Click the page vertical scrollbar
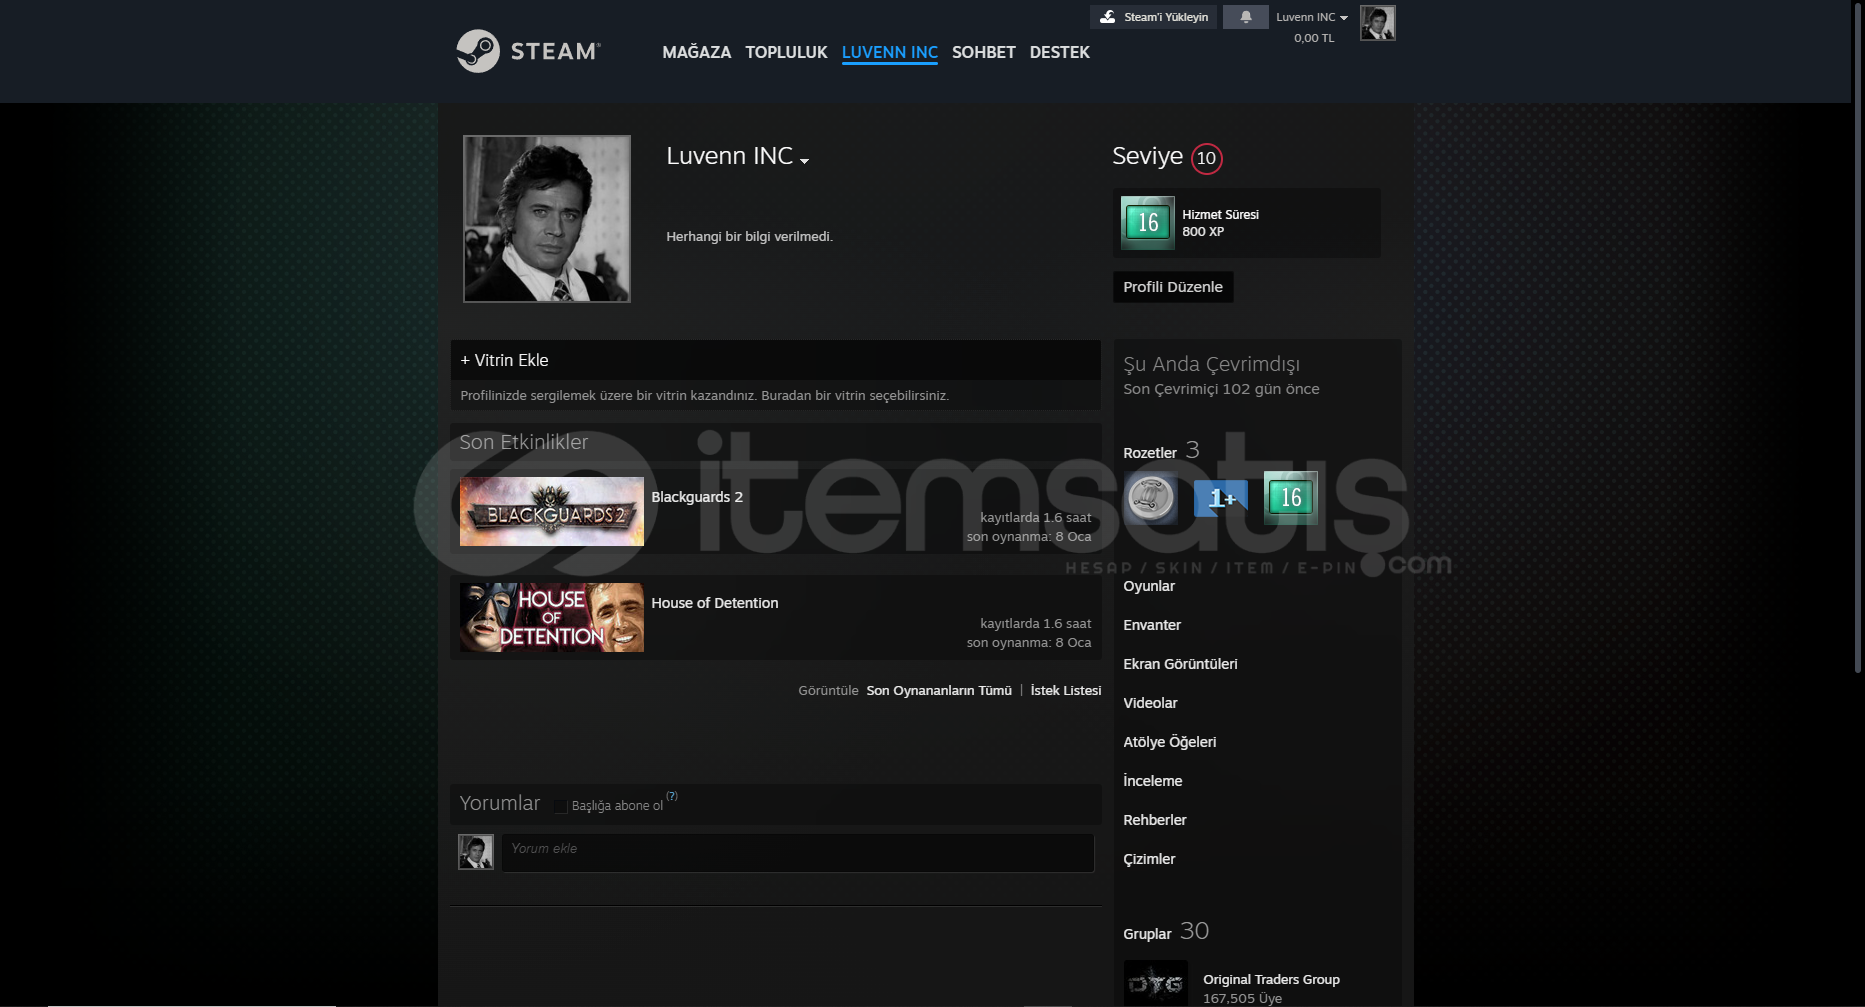This screenshot has height=1007, width=1865. tap(1858, 340)
